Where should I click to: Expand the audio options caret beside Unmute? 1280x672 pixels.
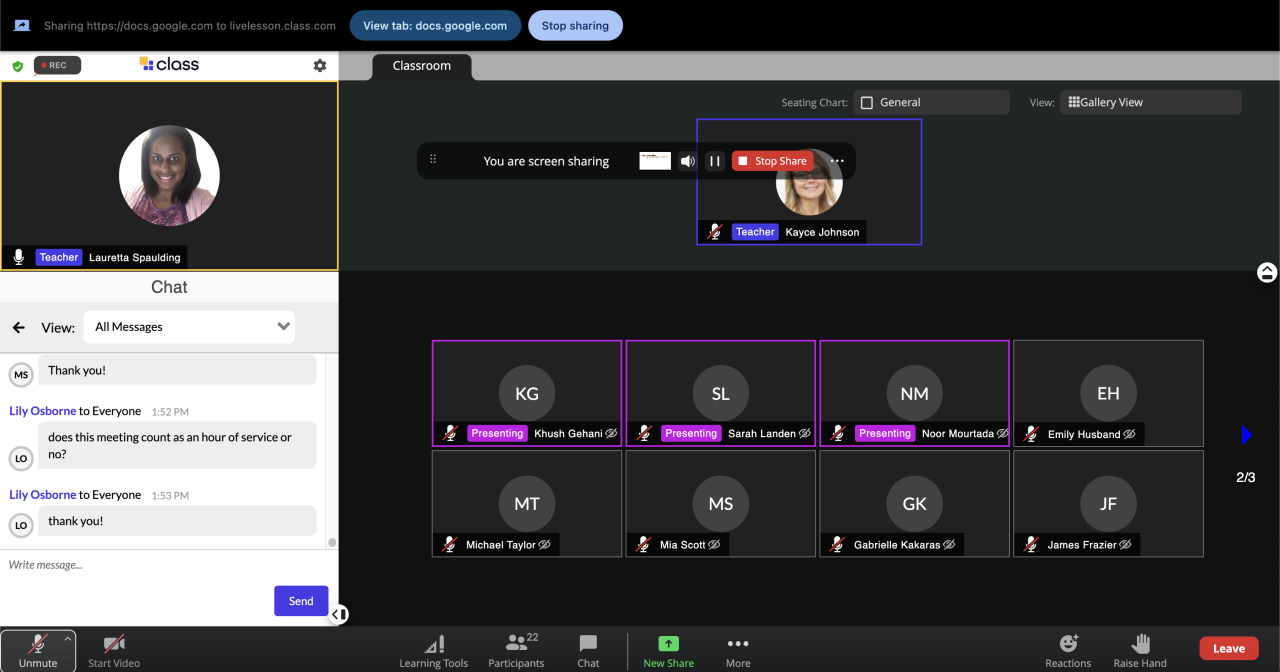click(x=68, y=638)
